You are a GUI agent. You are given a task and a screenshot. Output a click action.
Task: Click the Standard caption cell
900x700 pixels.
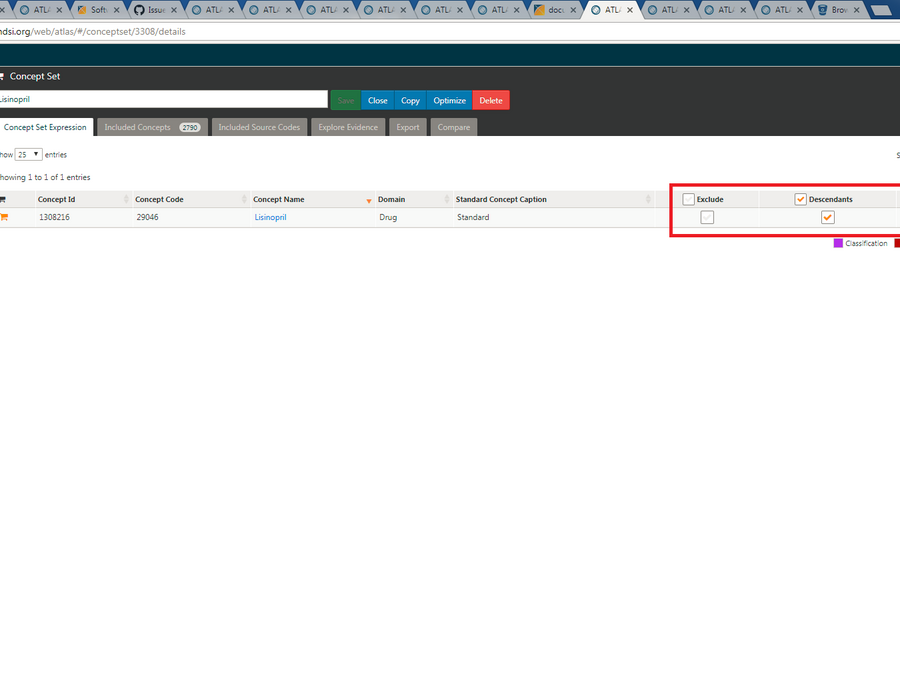473,217
